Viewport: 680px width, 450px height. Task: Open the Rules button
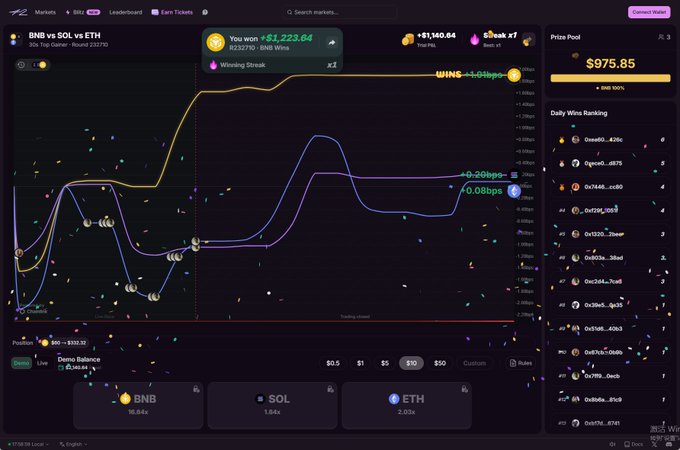[520, 363]
